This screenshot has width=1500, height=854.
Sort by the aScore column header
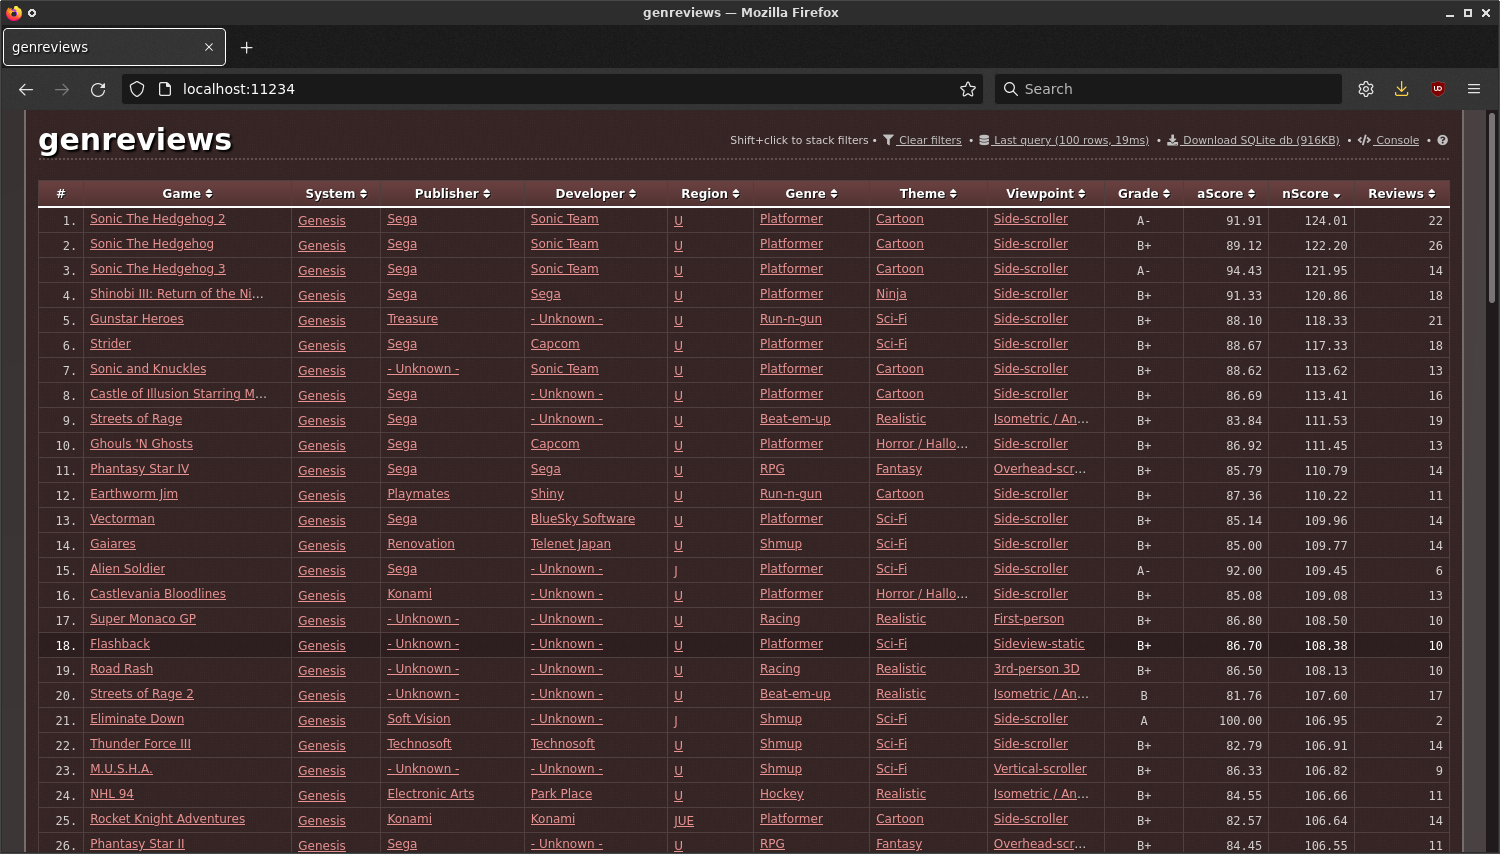(x=1226, y=194)
